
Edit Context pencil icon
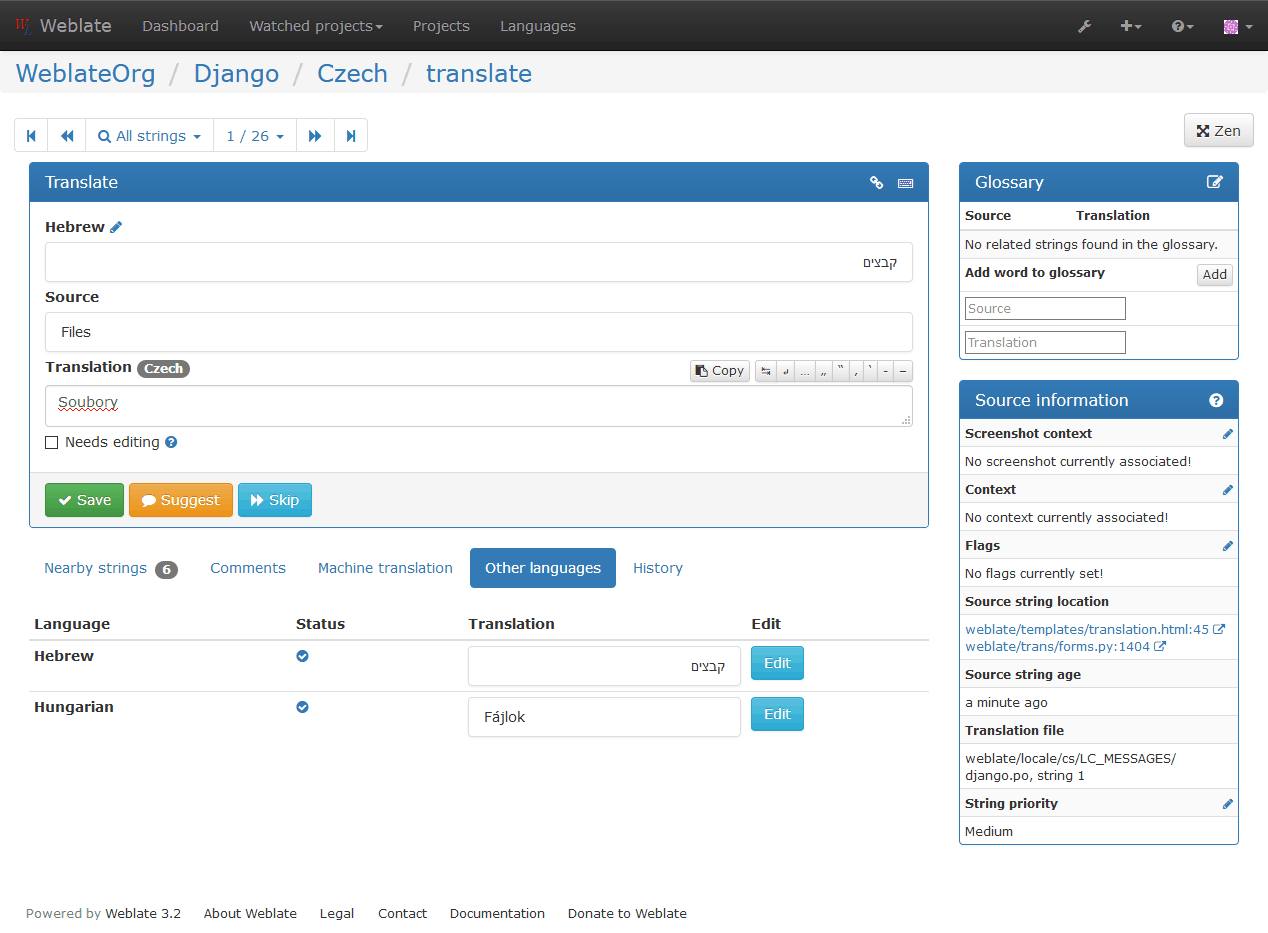tap(1228, 490)
